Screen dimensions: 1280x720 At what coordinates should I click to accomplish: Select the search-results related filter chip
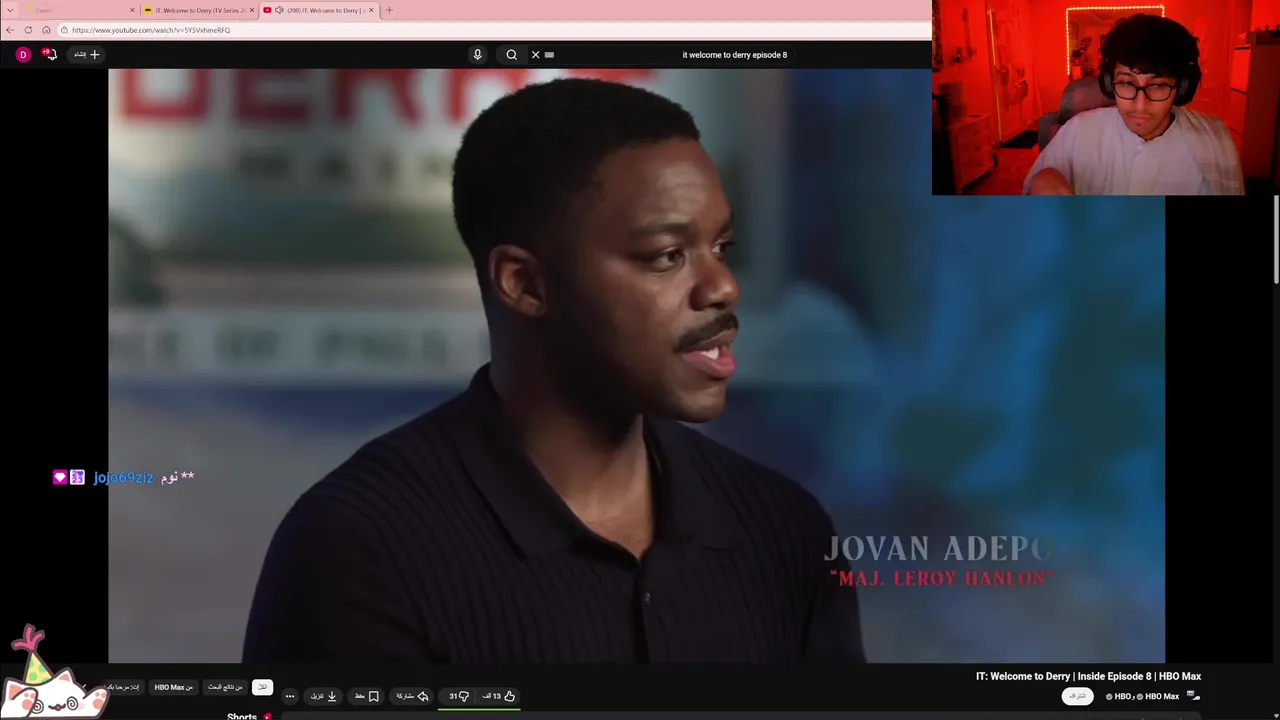[x=225, y=687]
